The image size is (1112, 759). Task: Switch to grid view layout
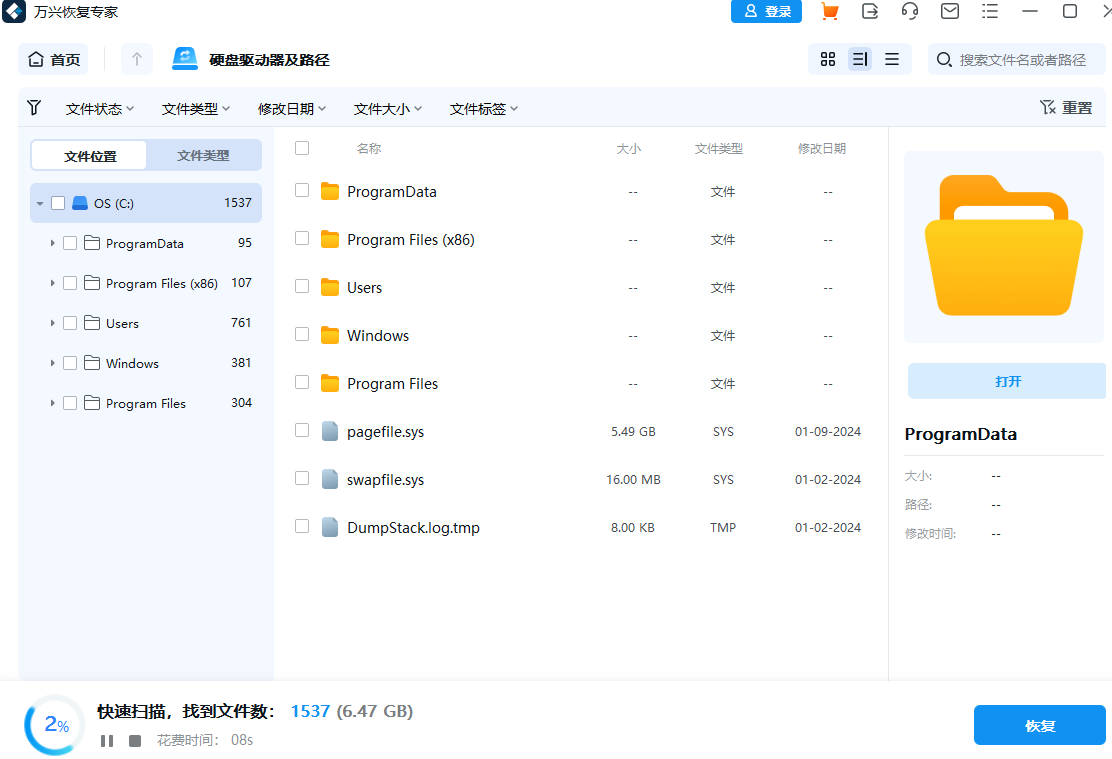click(827, 59)
